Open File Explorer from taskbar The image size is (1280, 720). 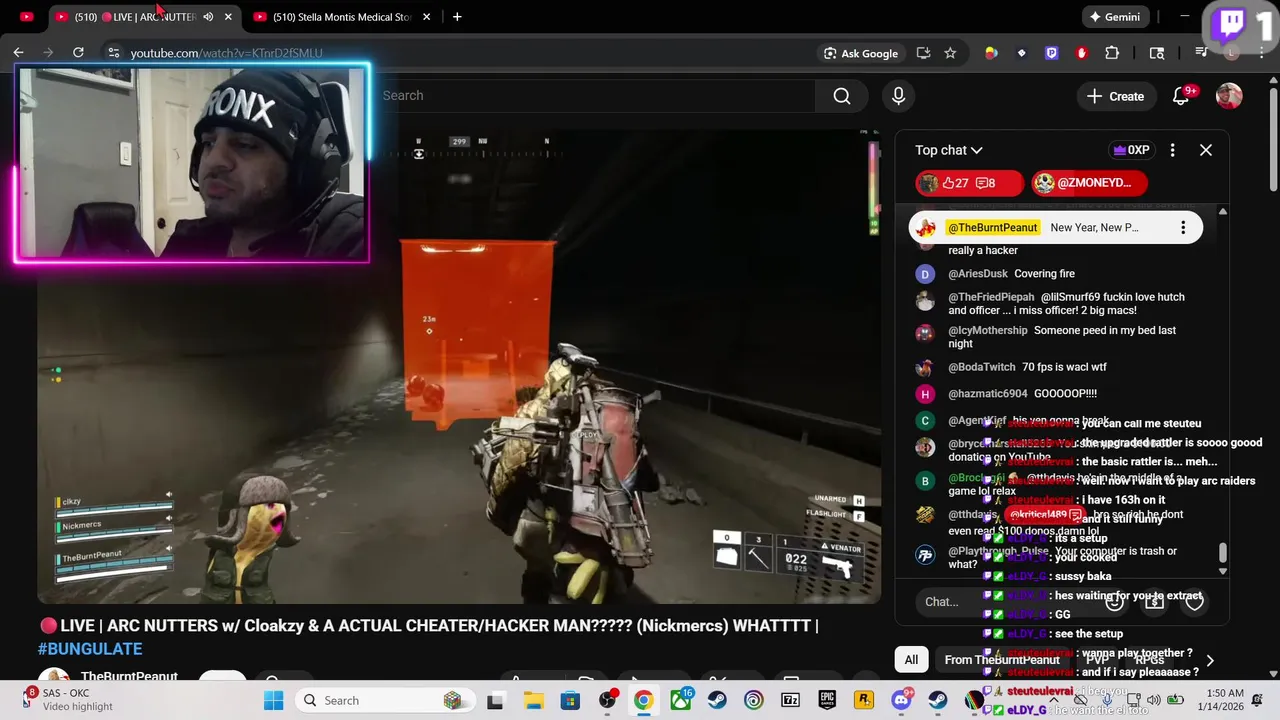point(534,700)
